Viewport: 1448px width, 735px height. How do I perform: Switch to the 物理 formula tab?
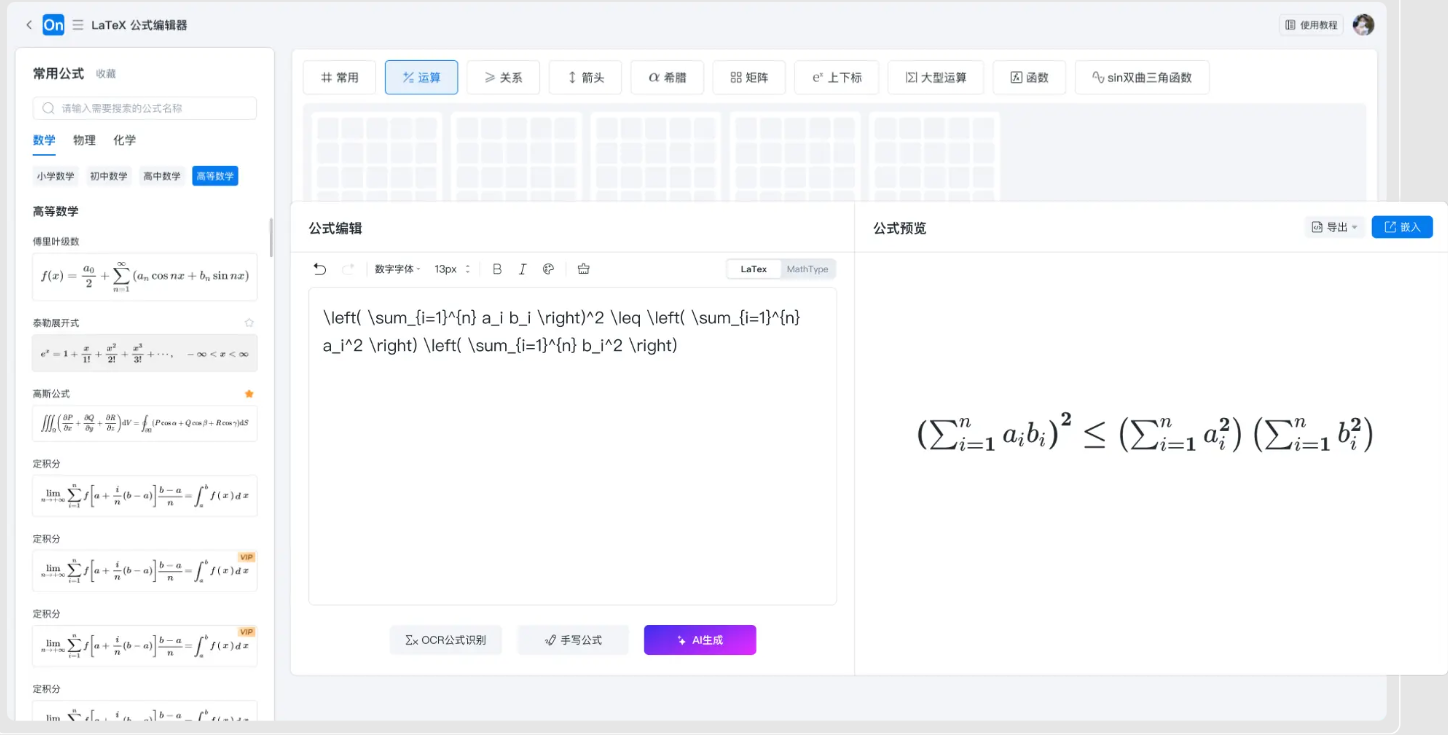84,140
